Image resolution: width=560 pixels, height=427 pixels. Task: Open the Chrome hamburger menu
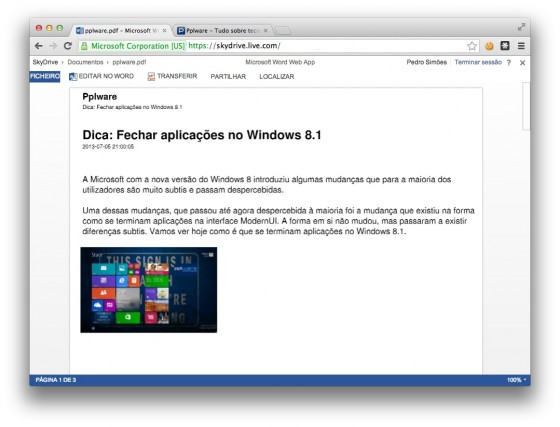[x=521, y=46]
